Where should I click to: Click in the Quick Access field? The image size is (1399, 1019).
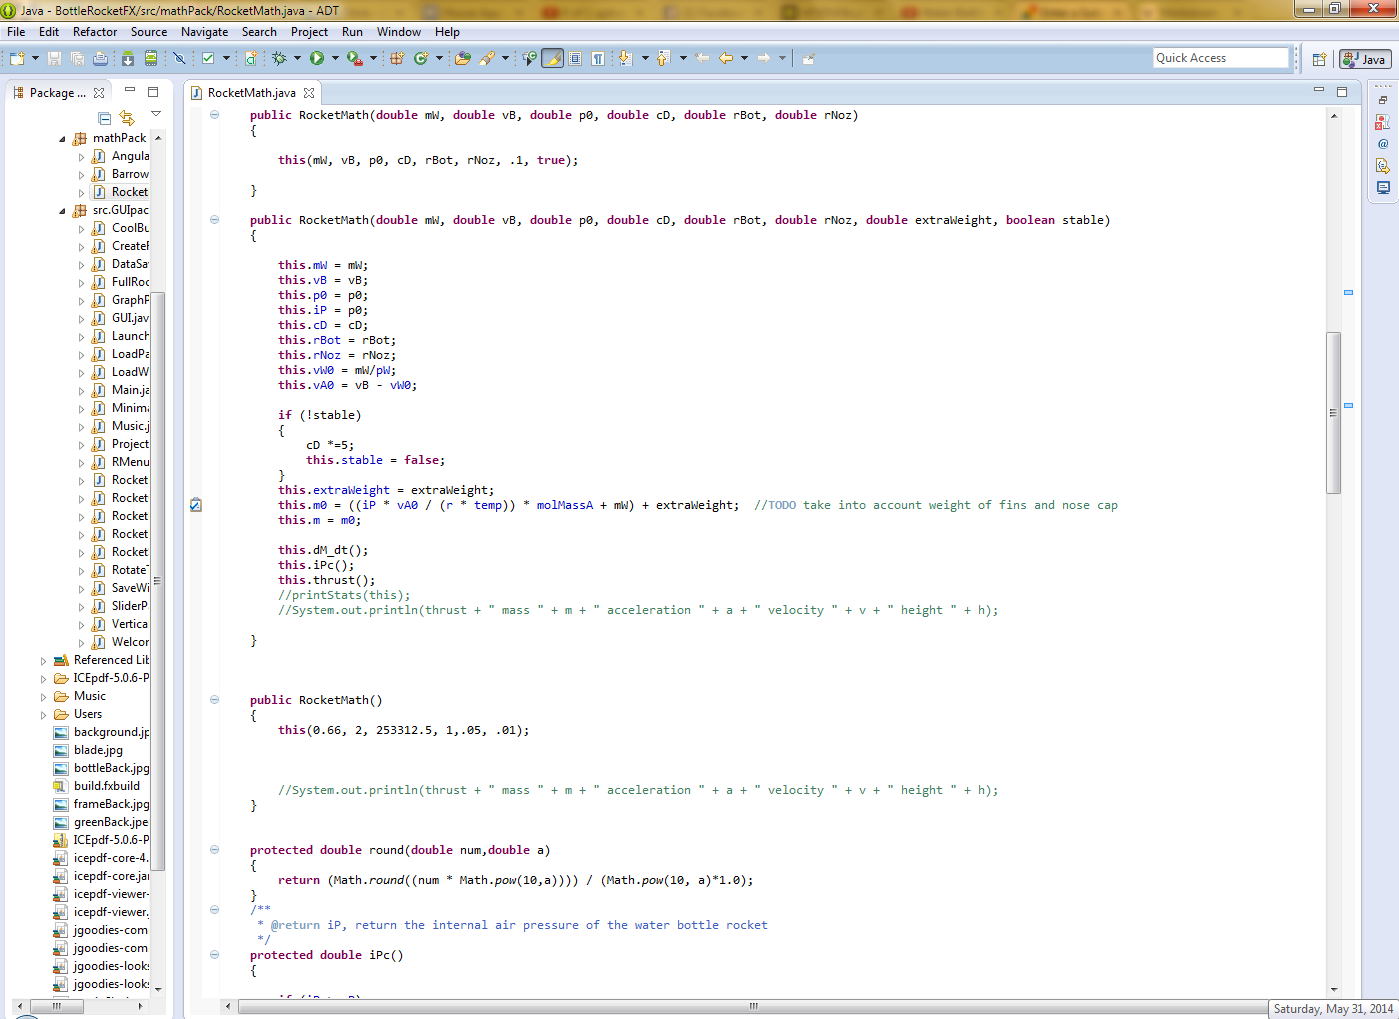tap(1221, 58)
